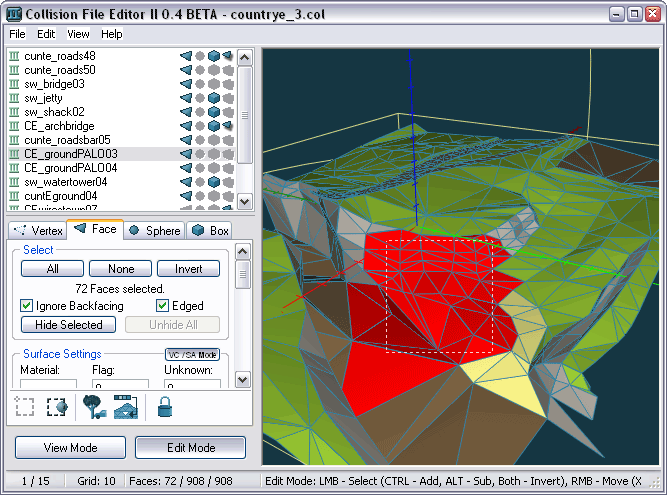Screen dimensions: 667x495
Task: Click the shadow mesh icon on CE_archbridge row
Action: (x=228, y=126)
